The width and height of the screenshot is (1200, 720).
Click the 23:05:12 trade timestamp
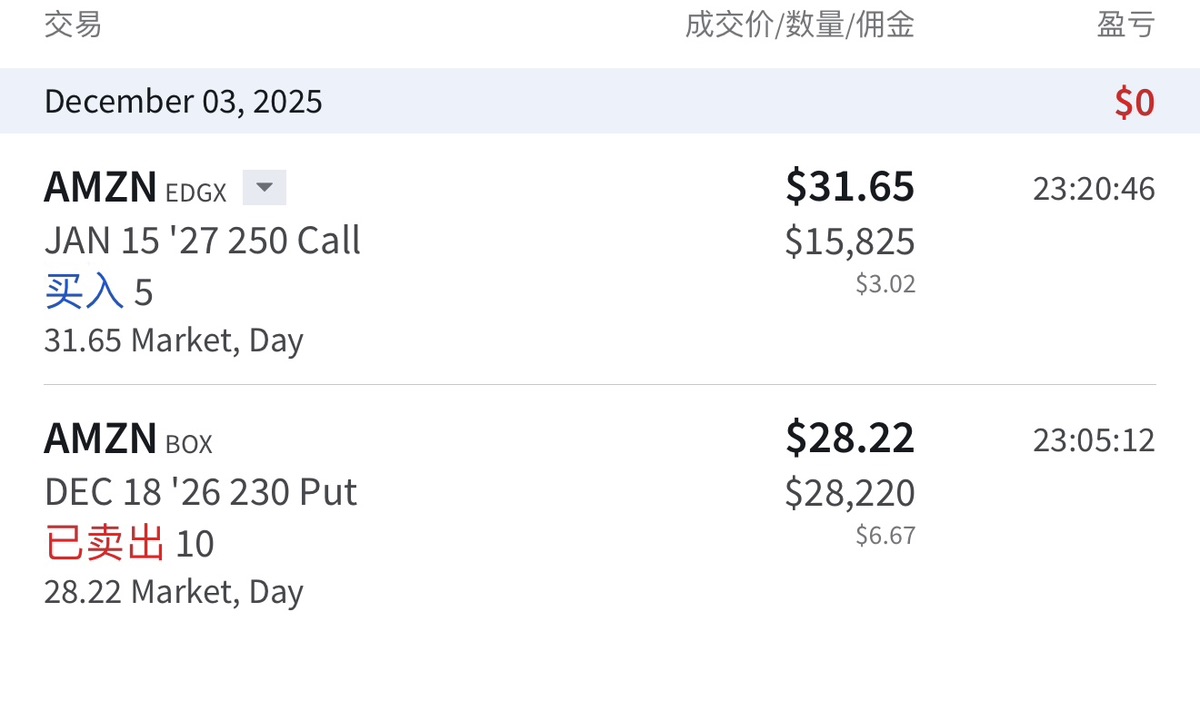1094,440
